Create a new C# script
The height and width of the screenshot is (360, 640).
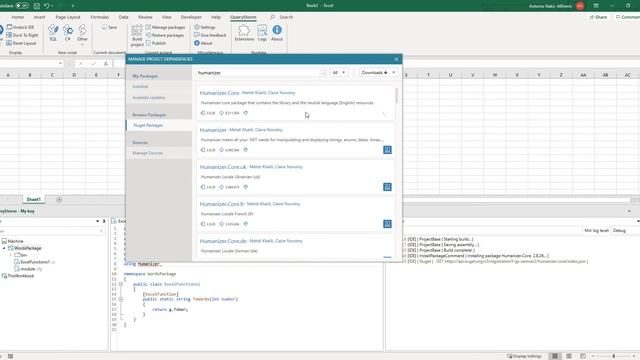[68, 33]
